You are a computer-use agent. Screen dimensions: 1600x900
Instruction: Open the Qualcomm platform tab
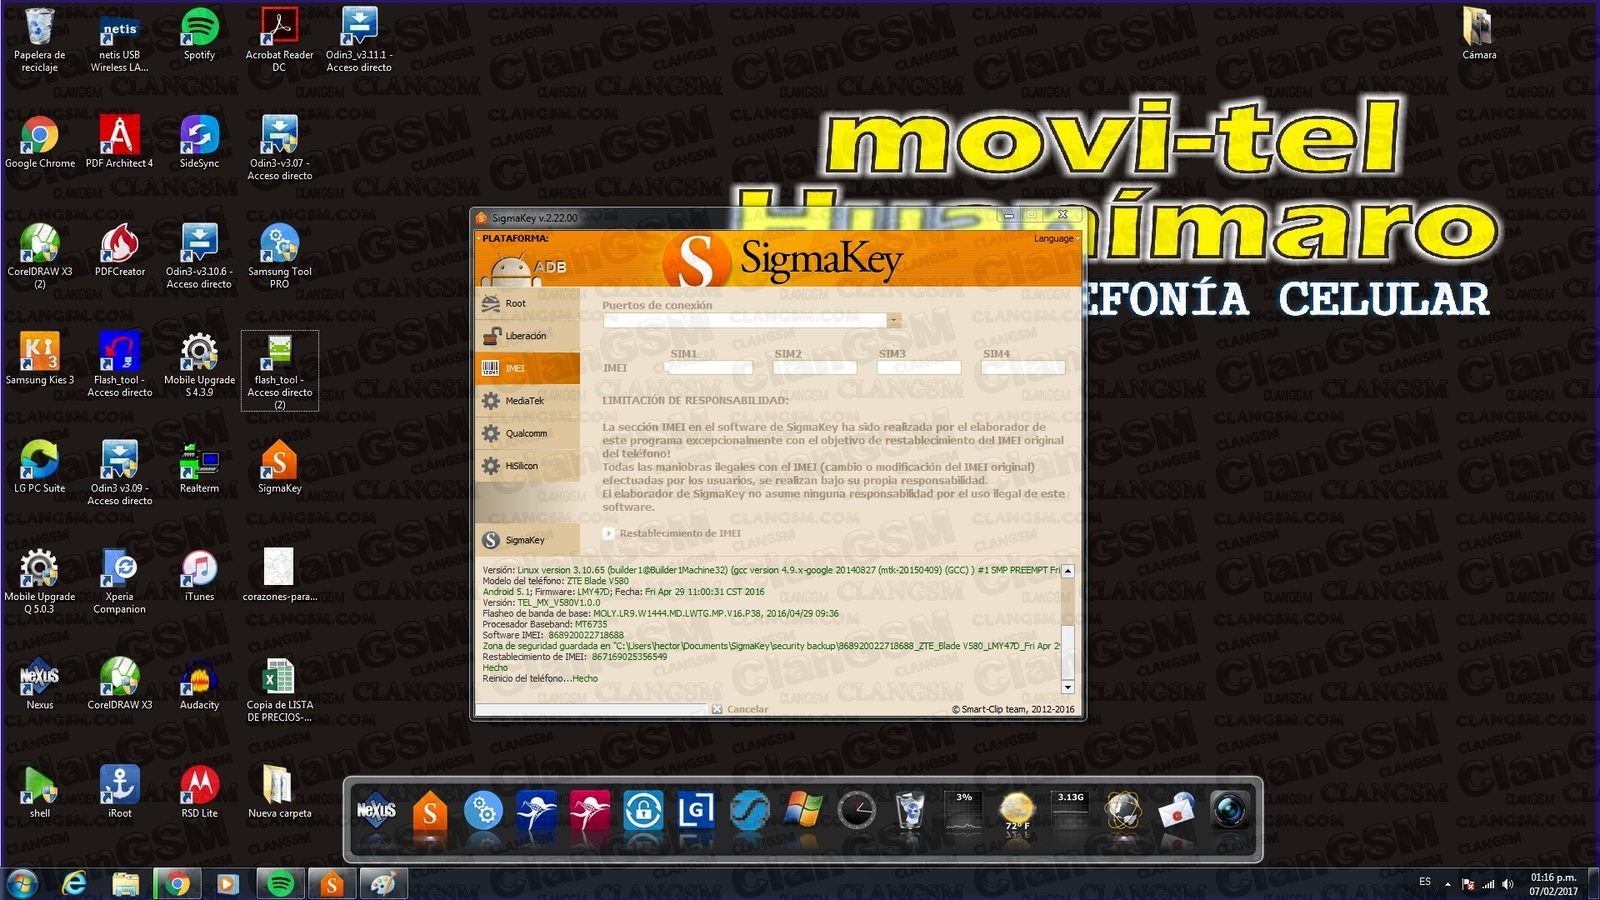(527, 433)
